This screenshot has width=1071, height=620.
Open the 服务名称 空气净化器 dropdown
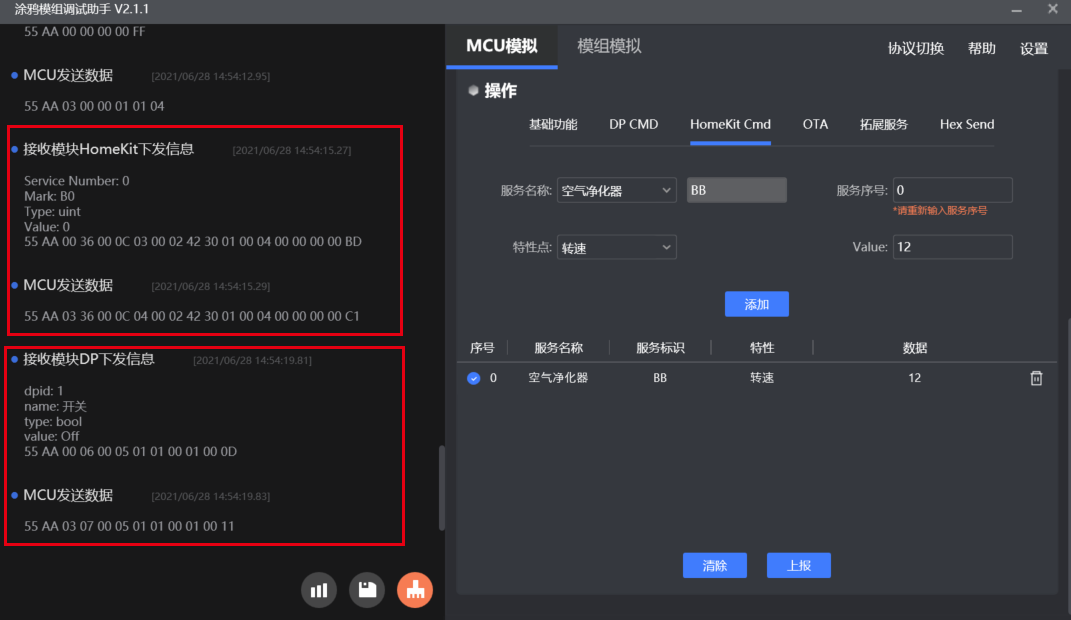(x=617, y=191)
